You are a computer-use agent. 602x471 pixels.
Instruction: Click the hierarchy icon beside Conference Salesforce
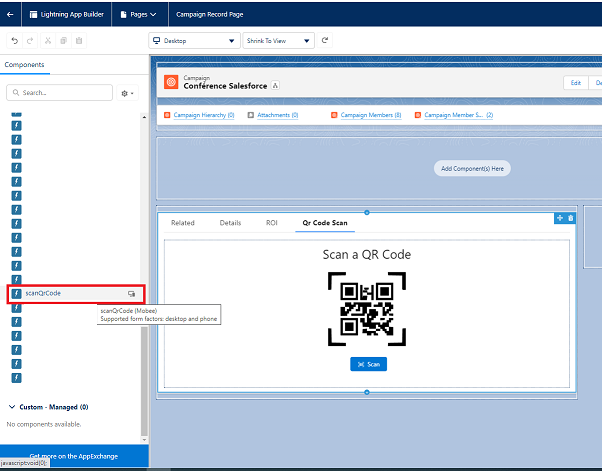(275, 86)
